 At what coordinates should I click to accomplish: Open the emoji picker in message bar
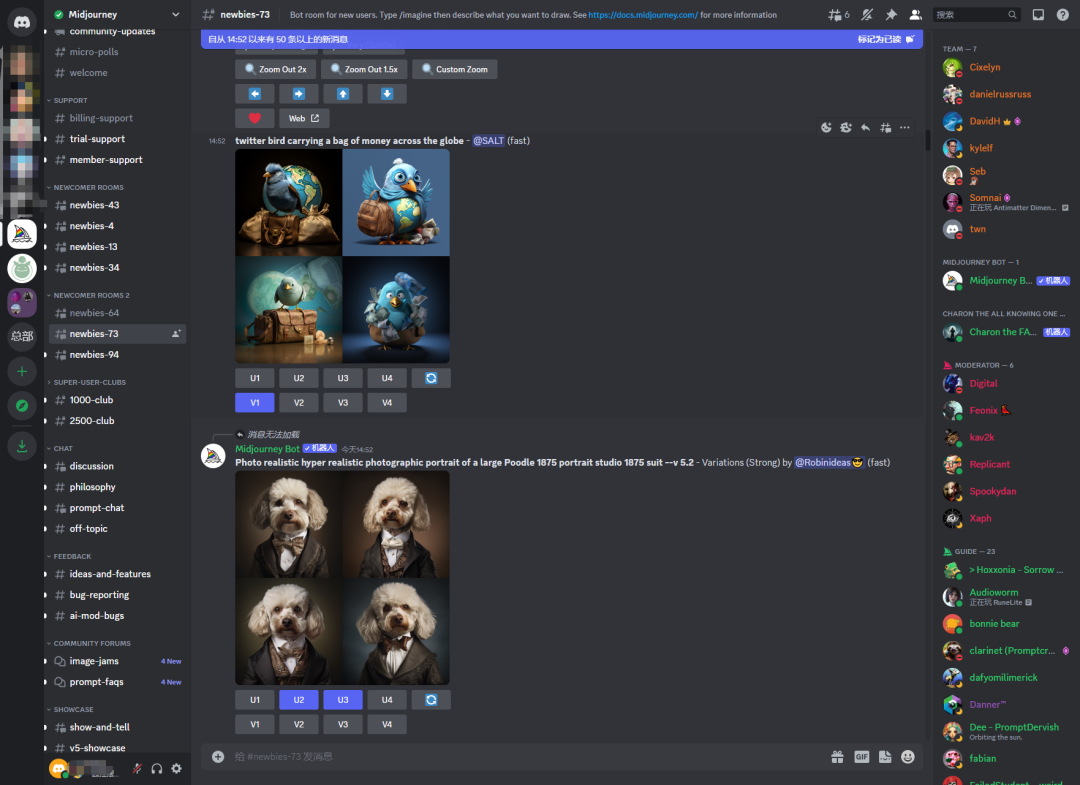(x=908, y=757)
